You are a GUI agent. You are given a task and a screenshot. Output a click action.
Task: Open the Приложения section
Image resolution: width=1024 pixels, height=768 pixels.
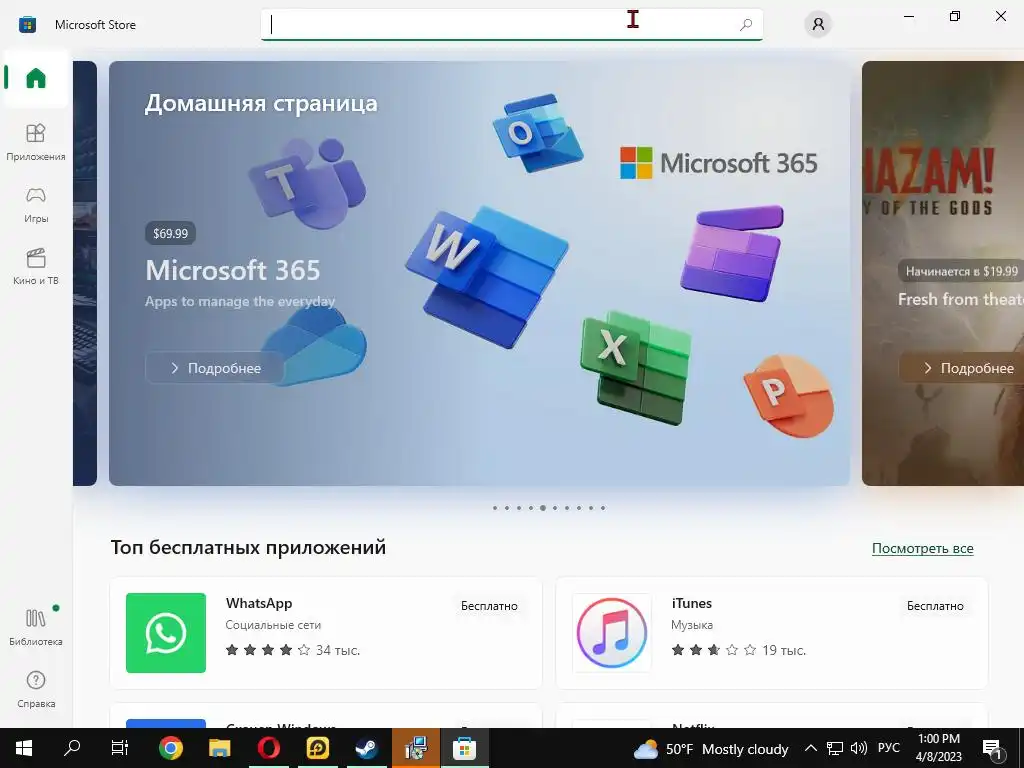(x=36, y=142)
